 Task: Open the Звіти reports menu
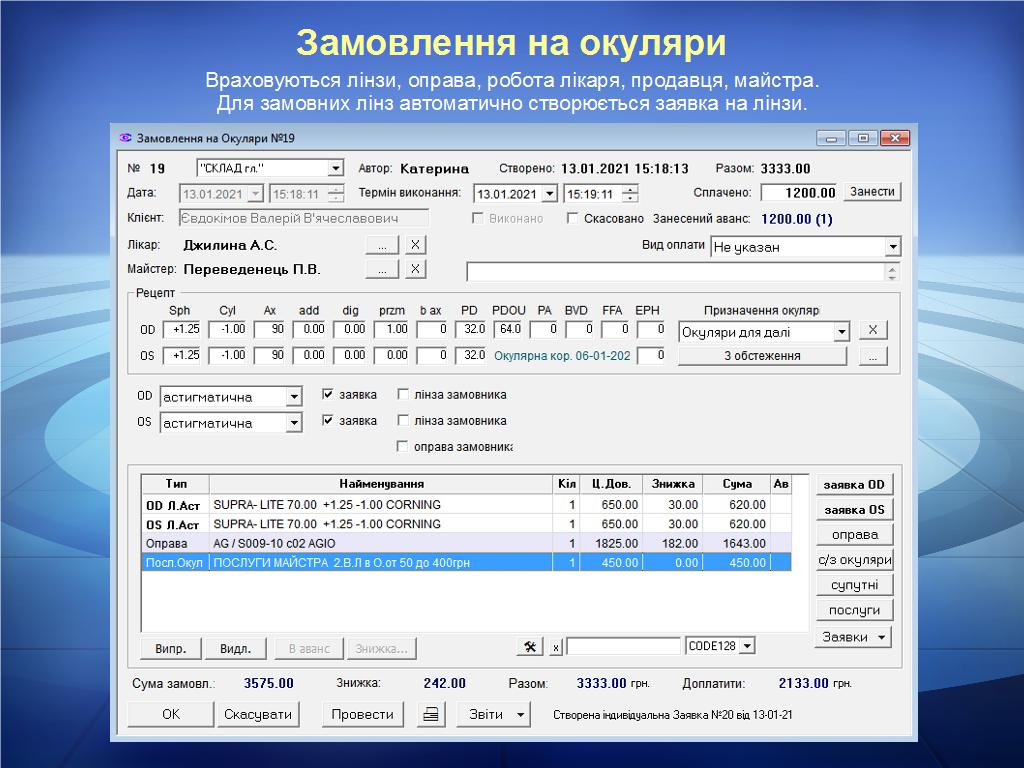[493, 715]
